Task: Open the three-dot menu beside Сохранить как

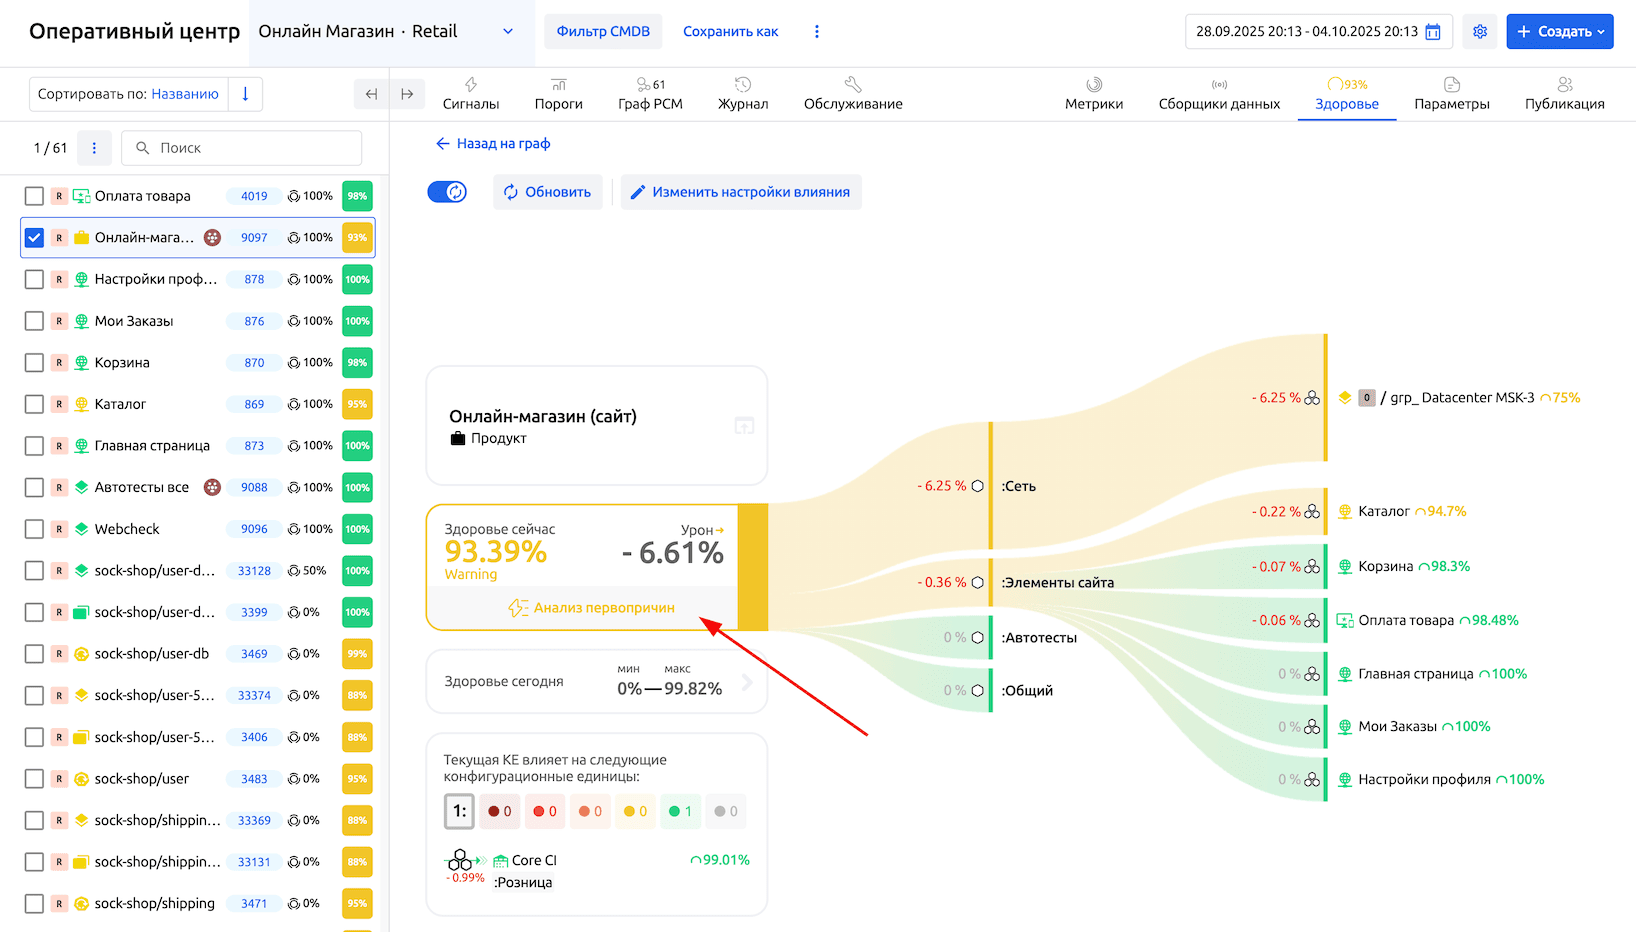Action: (x=817, y=32)
